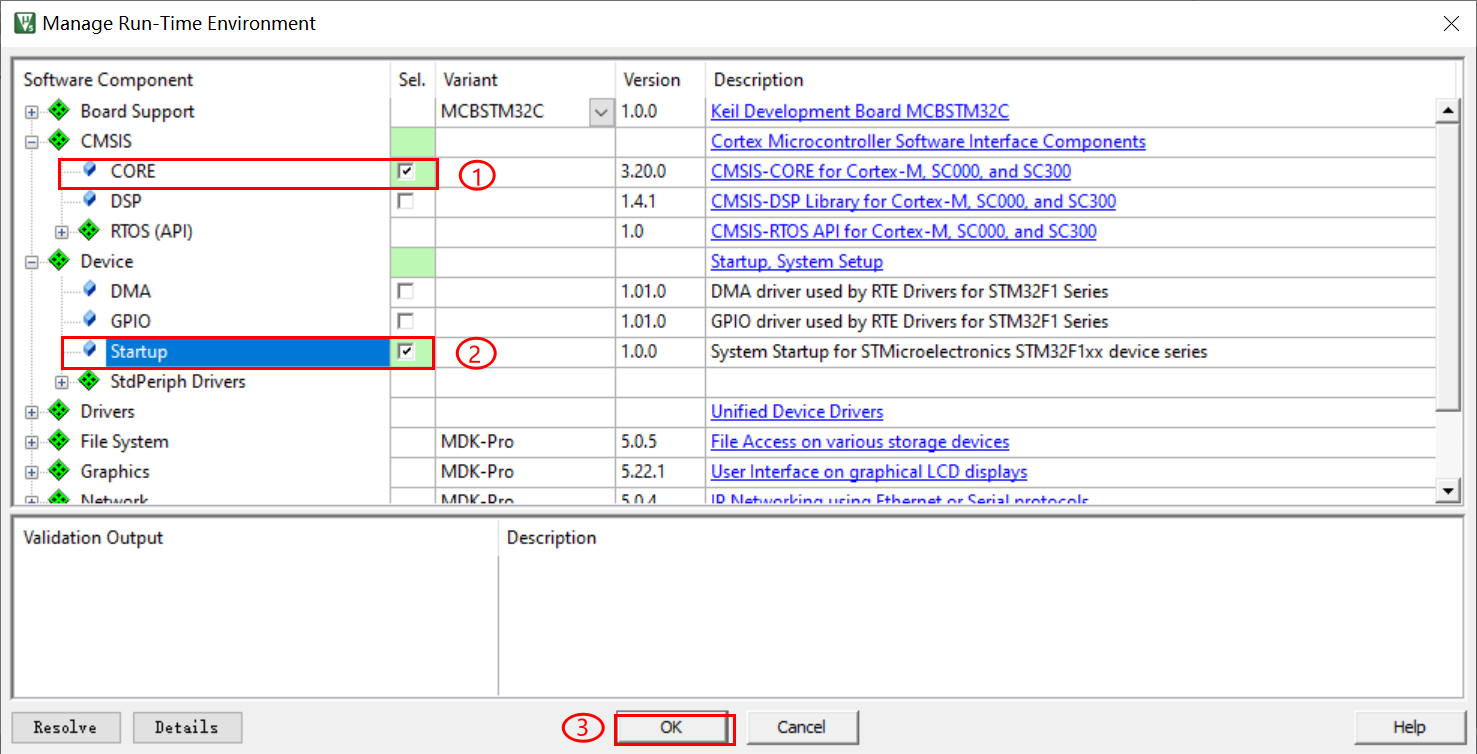Open the CMSIS-DSP Library description link
This screenshot has width=1477, height=754.
pos(913,201)
